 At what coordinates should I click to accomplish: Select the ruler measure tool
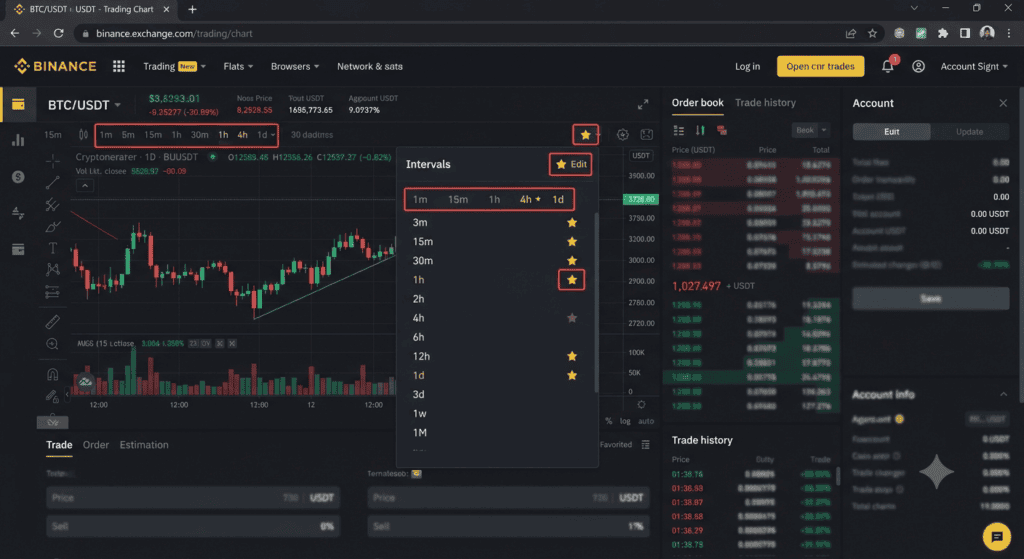(53, 321)
